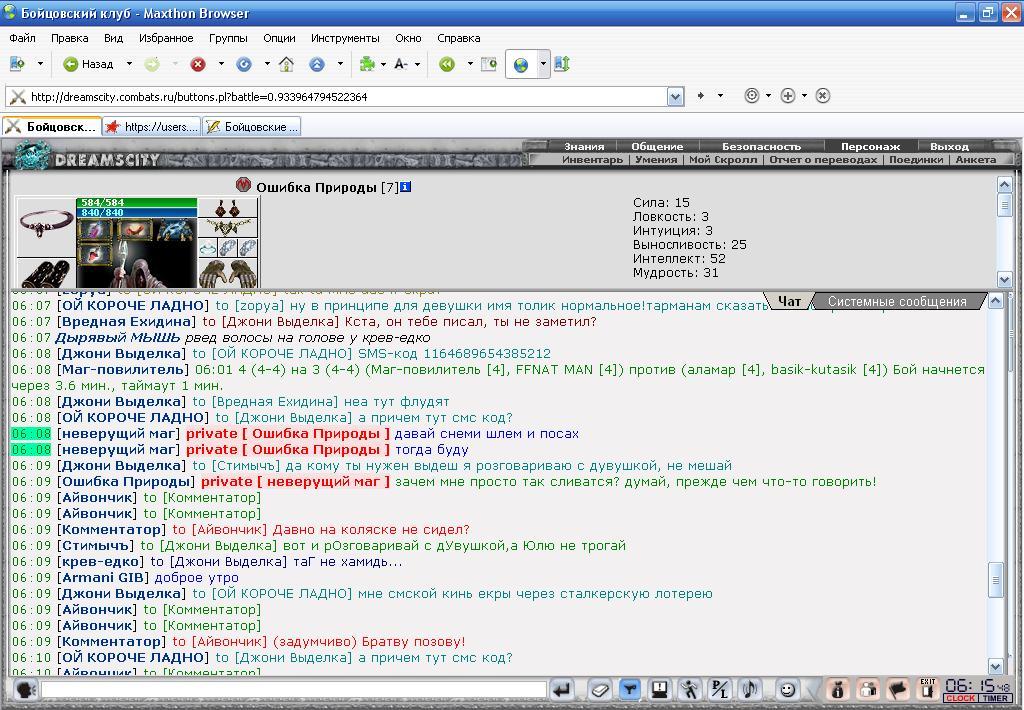Switch to the https://users... tab

click(152, 127)
